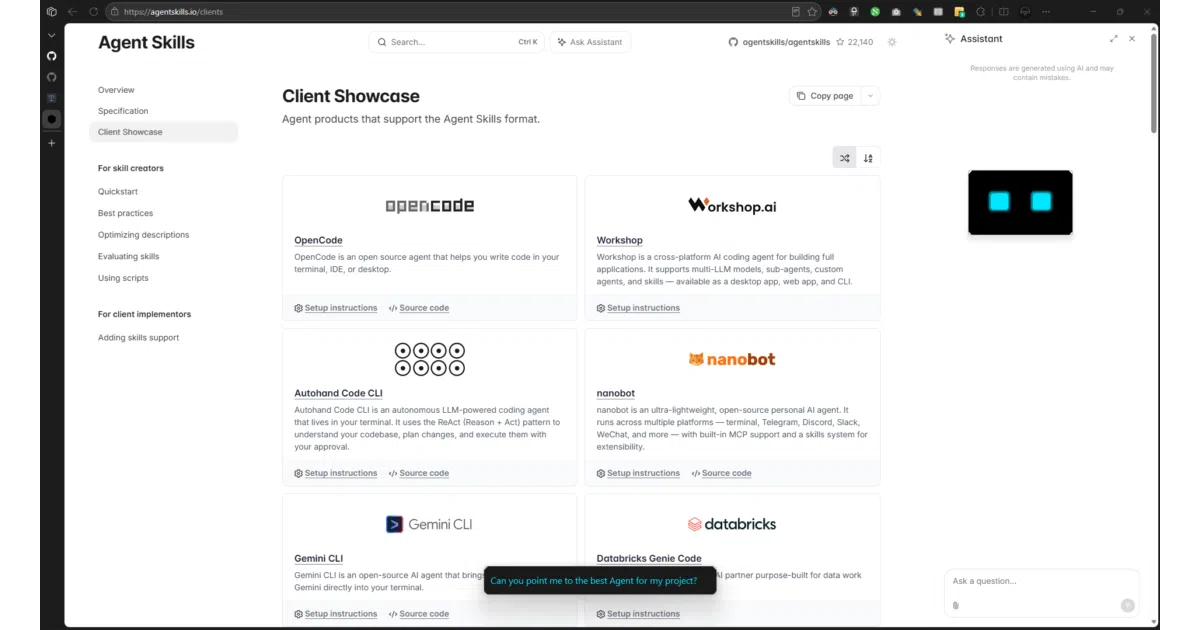Attach a file in the Assistant chat box
This screenshot has height=630, width=1200.
(956, 605)
